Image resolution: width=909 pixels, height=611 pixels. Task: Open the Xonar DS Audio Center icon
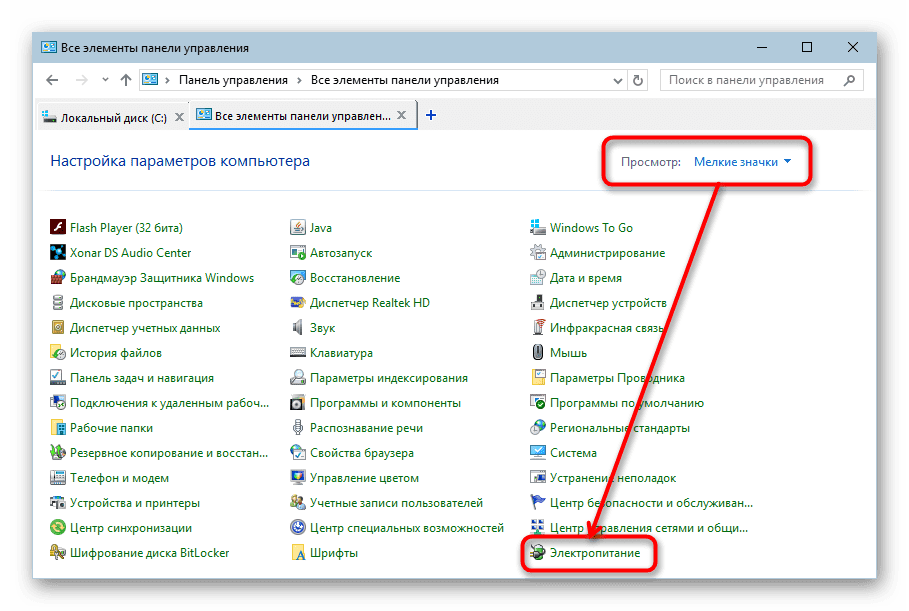[x=58, y=252]
